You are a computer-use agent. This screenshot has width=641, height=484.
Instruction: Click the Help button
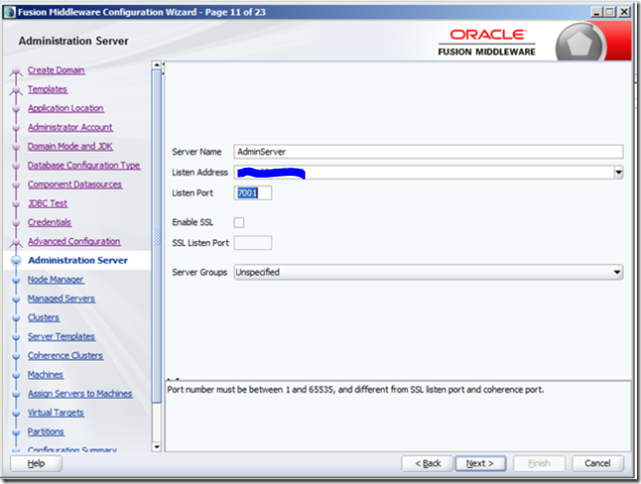click(36, 464)
